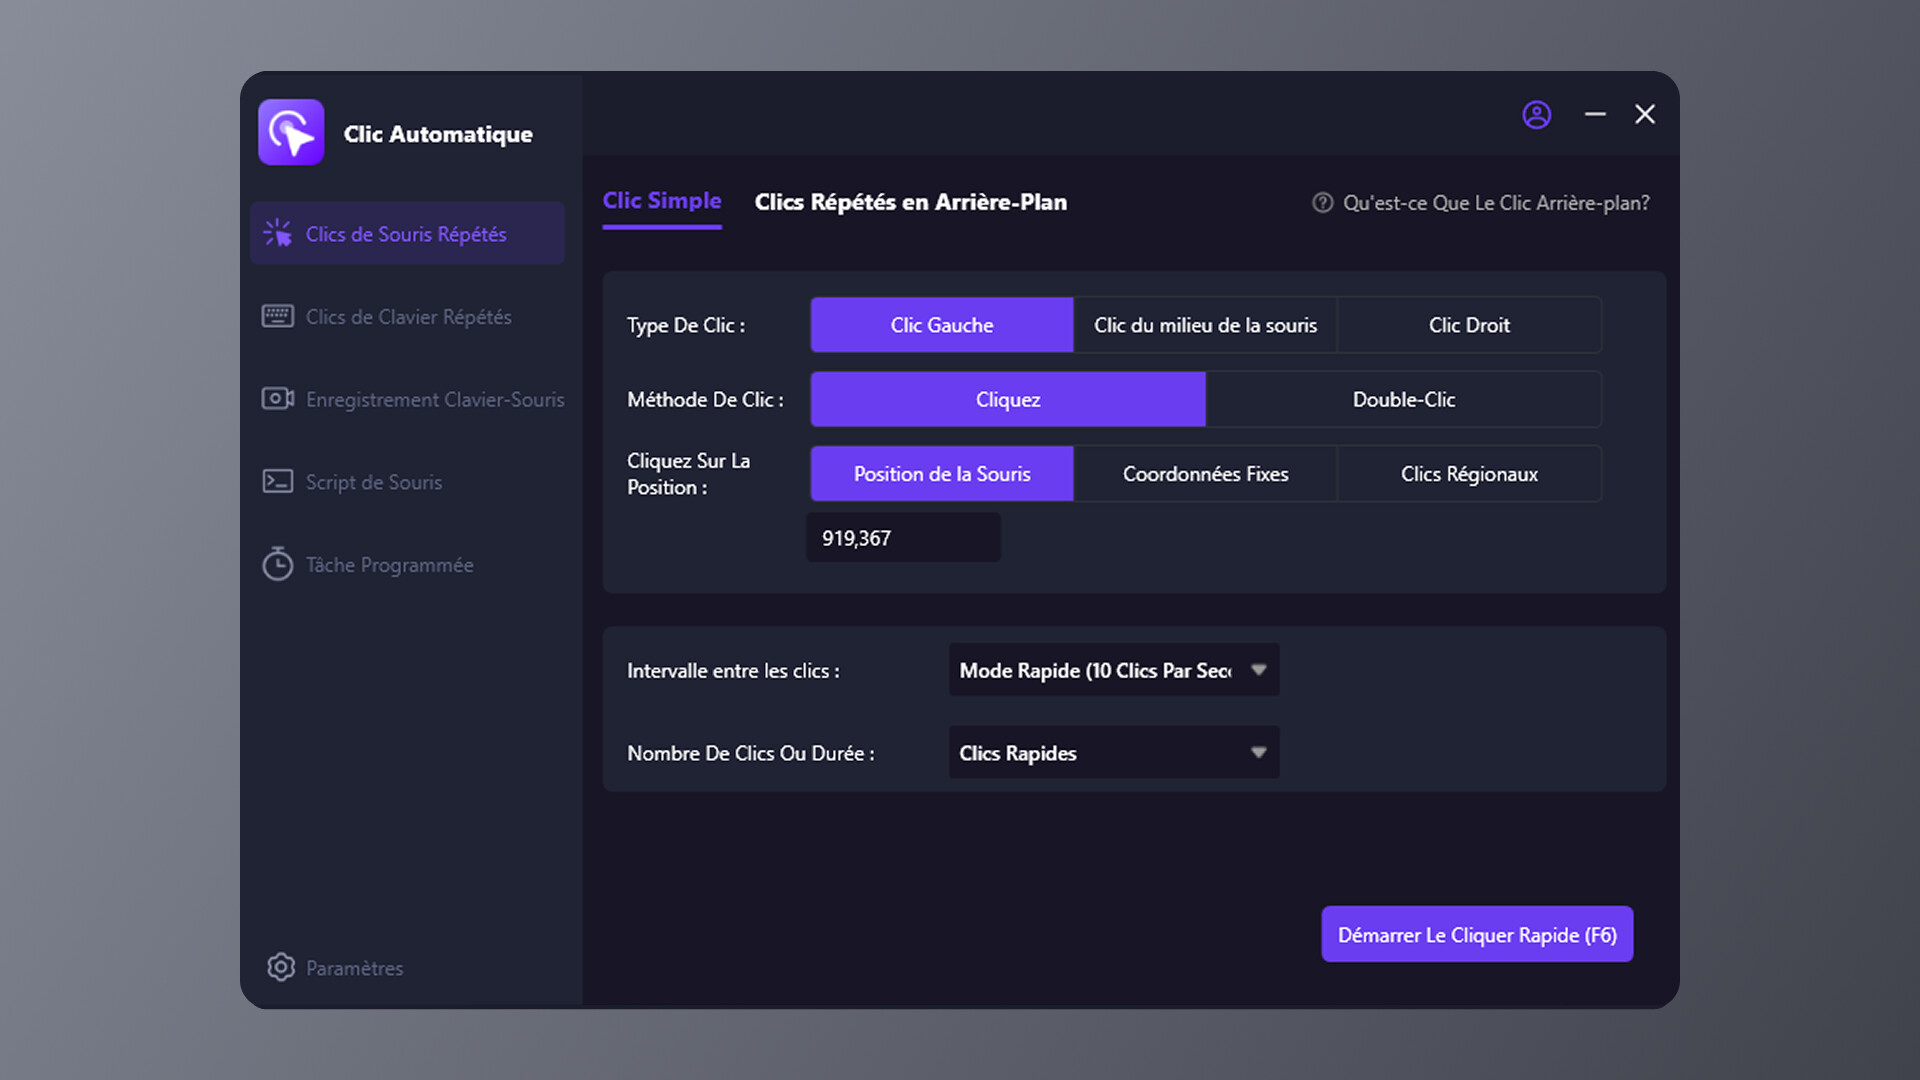1920x1080 pixels.
Task: Click the Tâche Programmée stopwatch icon
Action: point(277,564)
